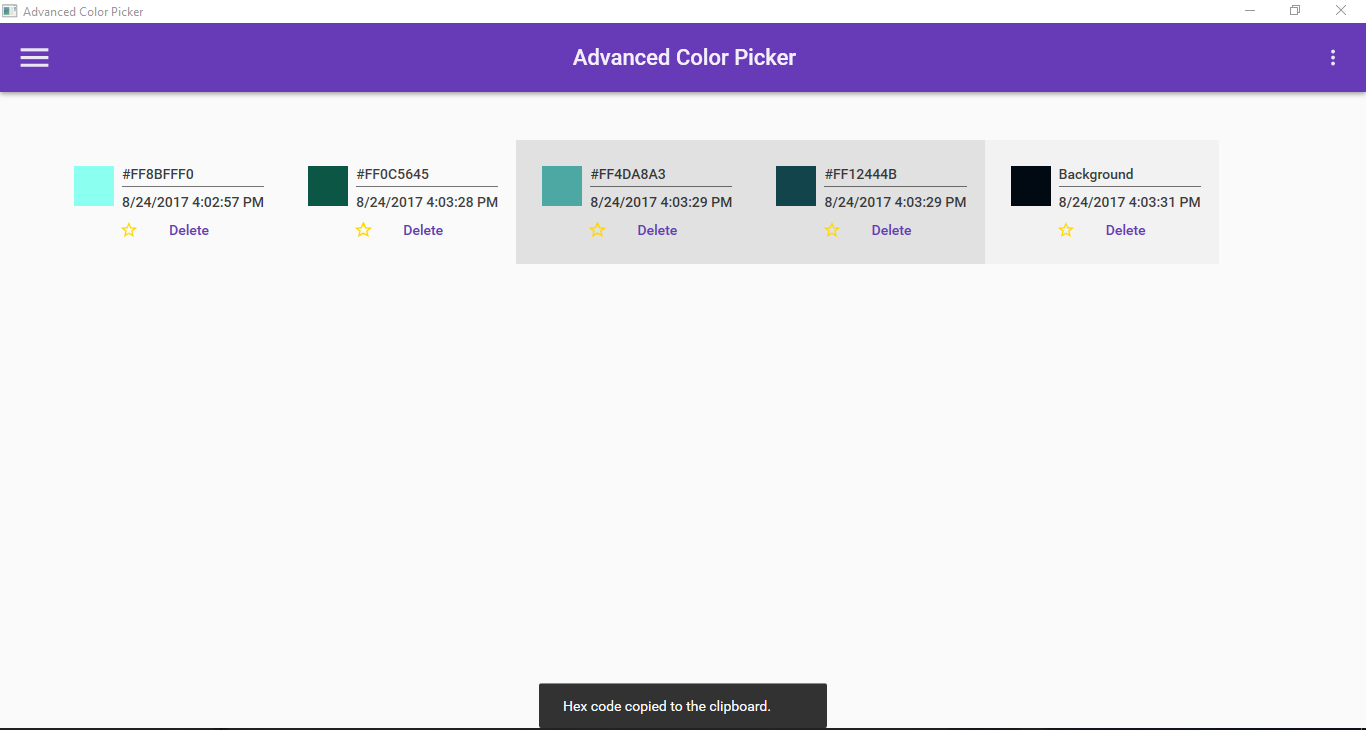Edit the Background name field
The image size is (1366, 730).
click(x=1129, y=174)
